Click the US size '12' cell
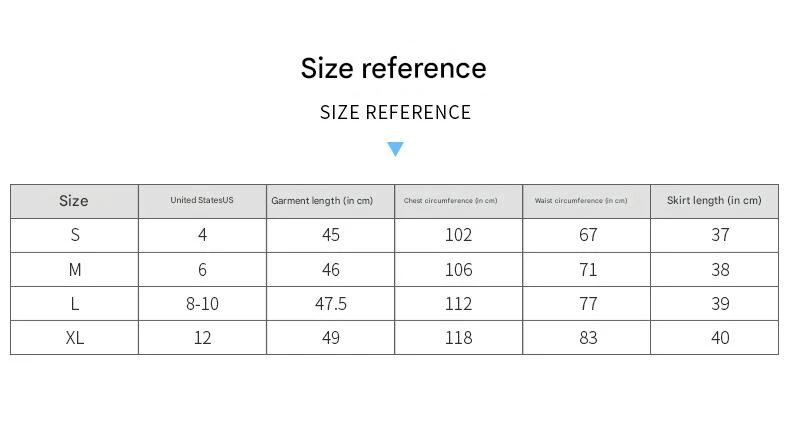Image resolution: width=790 pixels, height=424 pixels. point(203,338)
